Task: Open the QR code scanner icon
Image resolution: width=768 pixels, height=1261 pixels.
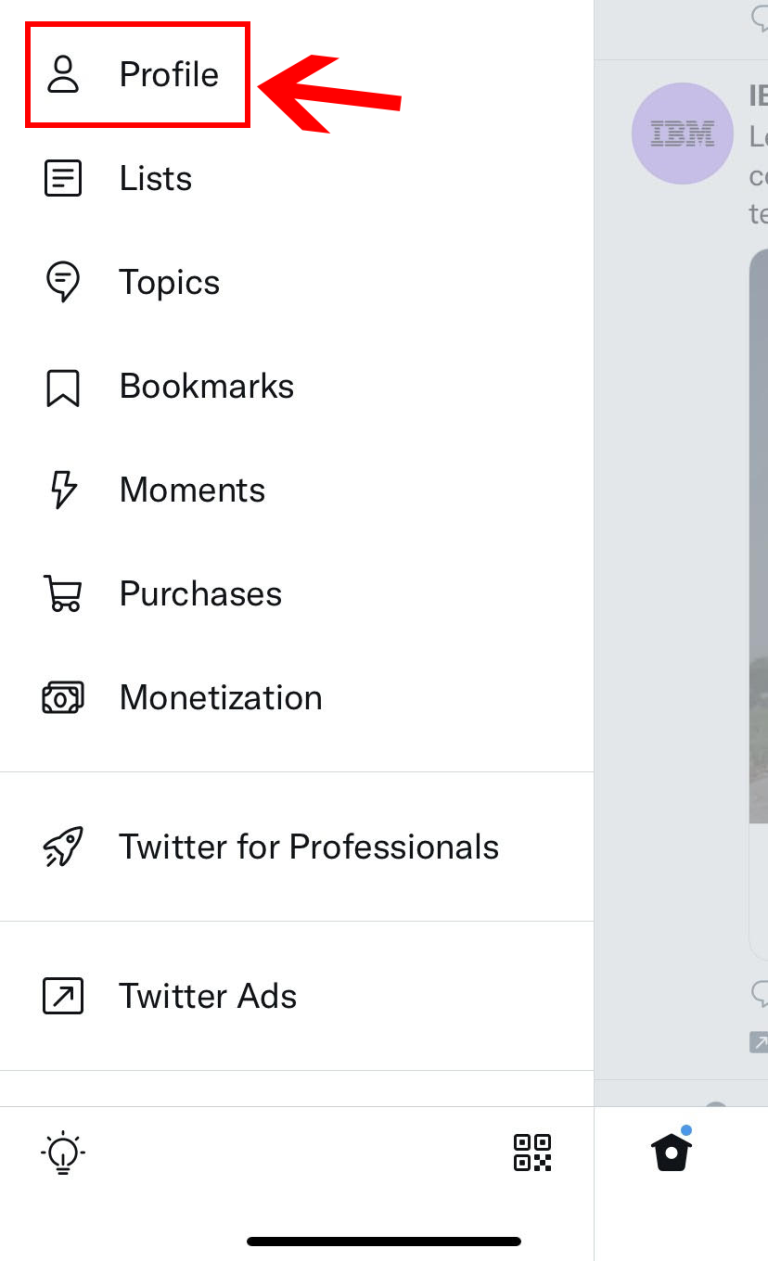Action: tap(532, 1153)
